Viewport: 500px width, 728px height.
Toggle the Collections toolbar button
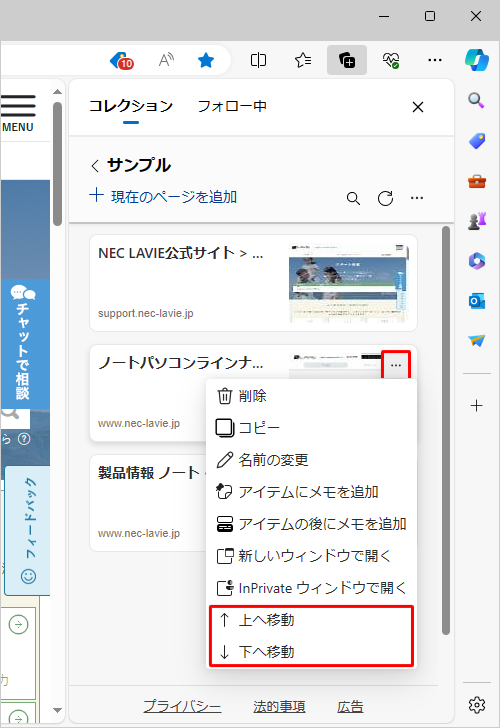pos(347,60)
